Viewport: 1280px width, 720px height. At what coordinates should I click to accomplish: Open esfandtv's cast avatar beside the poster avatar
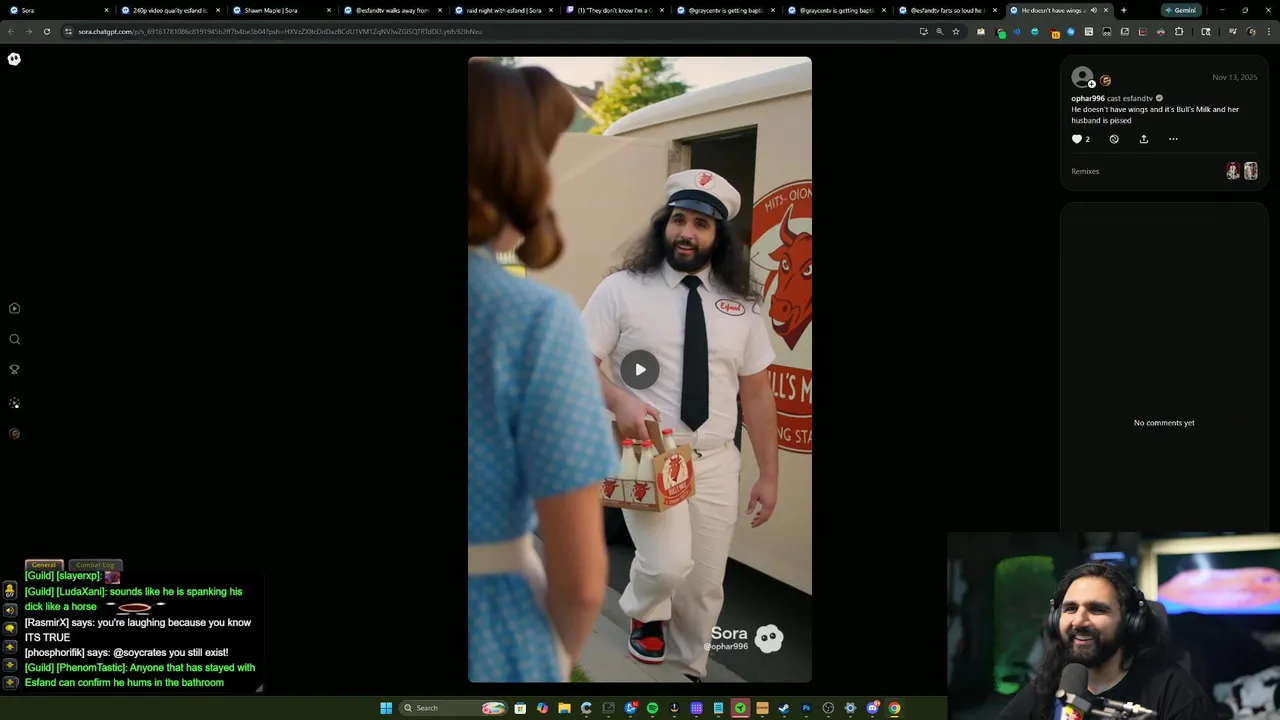click(x=1106, y=81)
